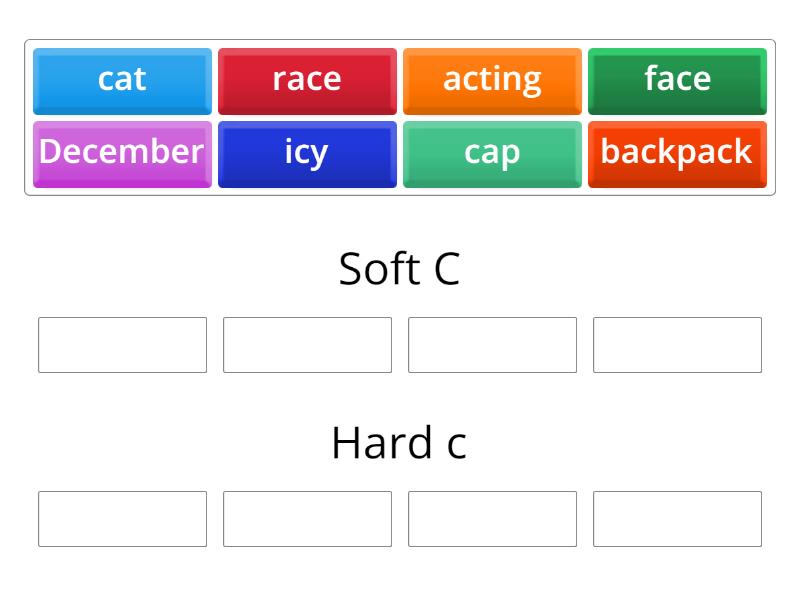Pick the teal 'cap' word tile

tap(492, 153)
